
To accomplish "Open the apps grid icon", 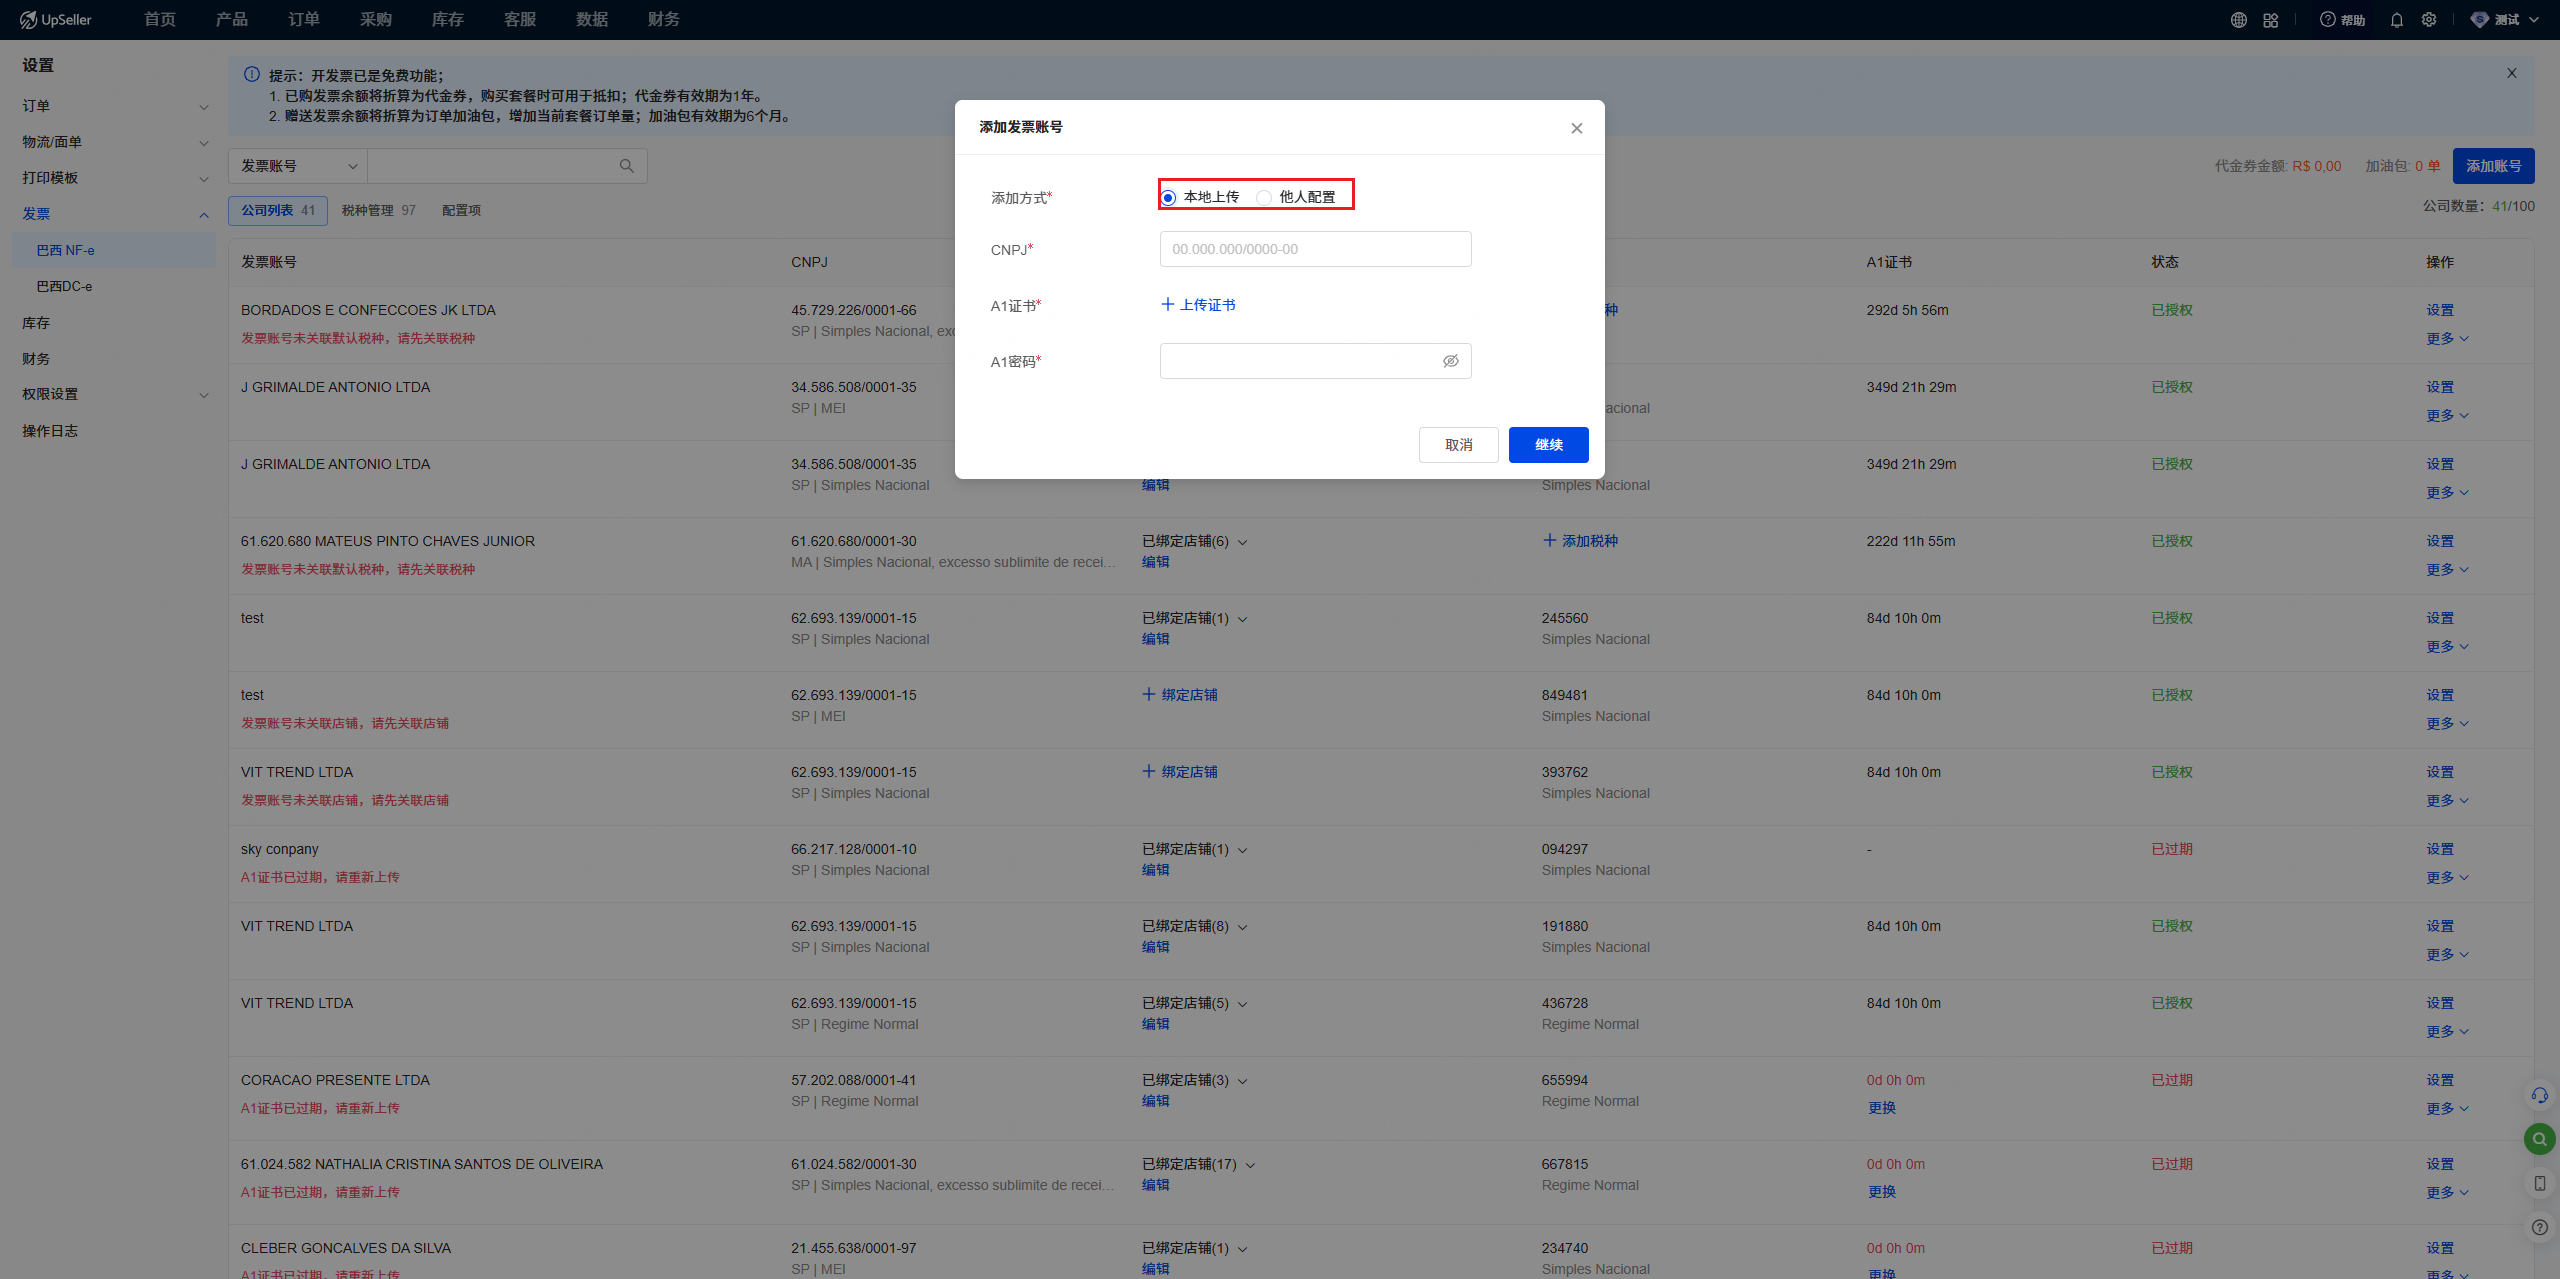I will pyautogui.click(x=2270, y=20).
